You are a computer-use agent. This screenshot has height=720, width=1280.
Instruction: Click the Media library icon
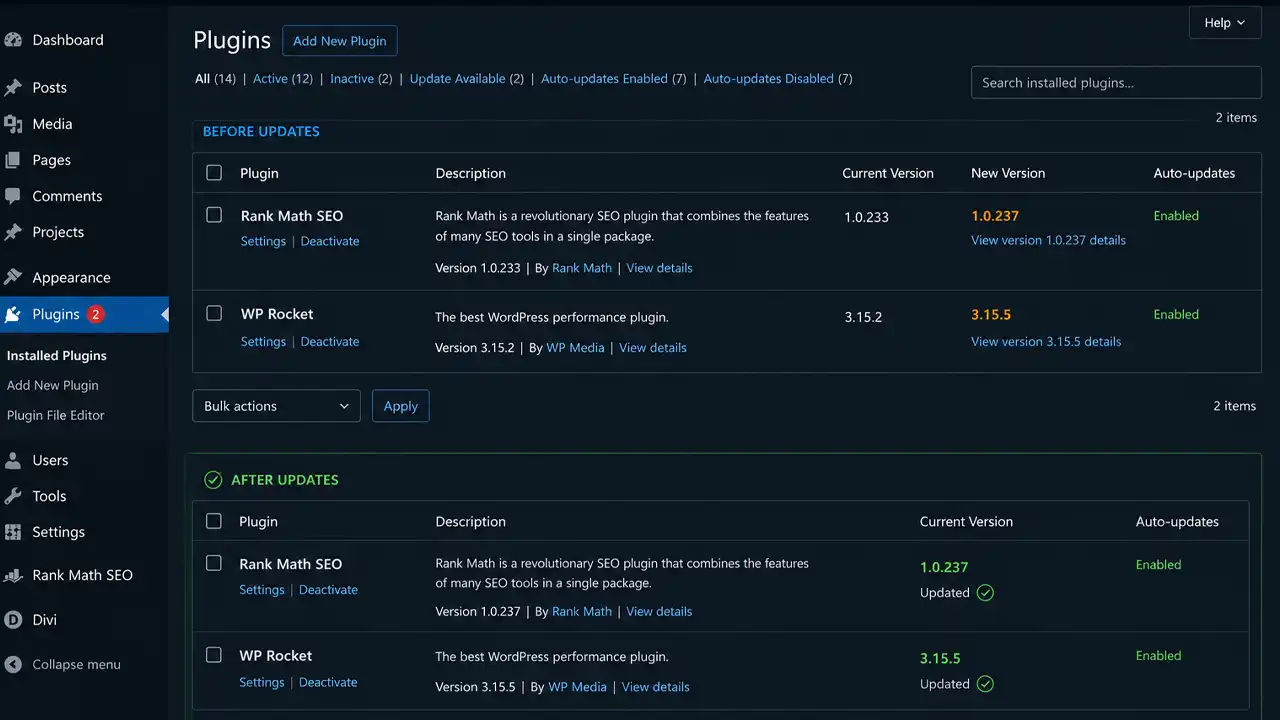point(13,124)
